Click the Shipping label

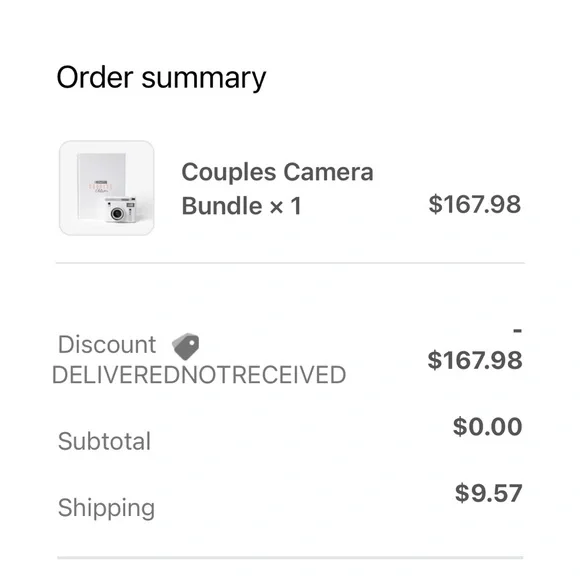click(107, 508)
